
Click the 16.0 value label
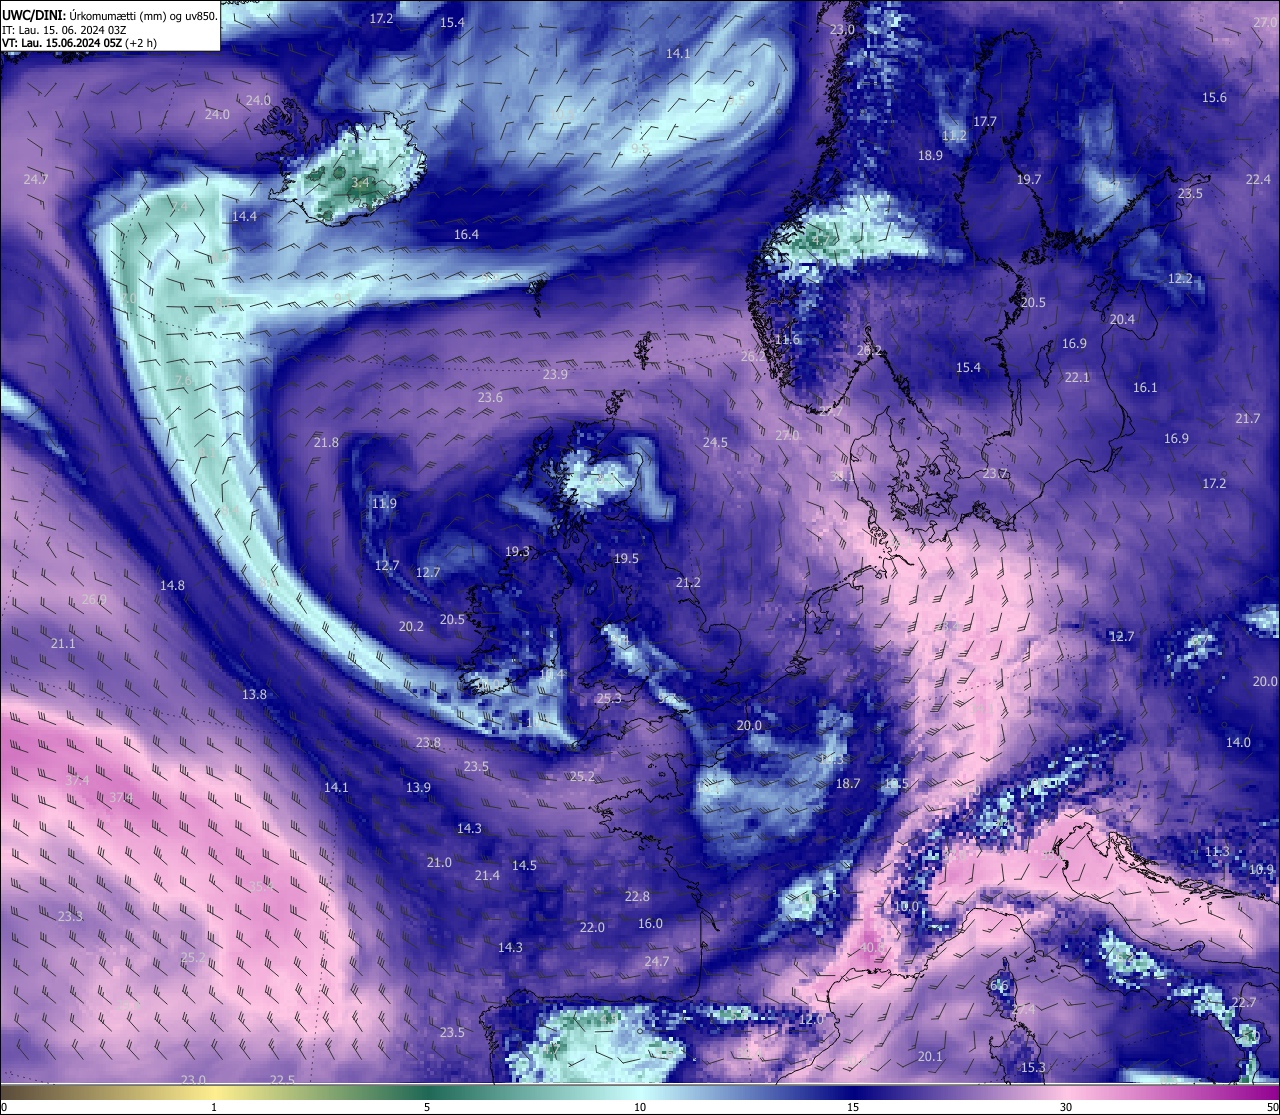click(x=650, y=924)
